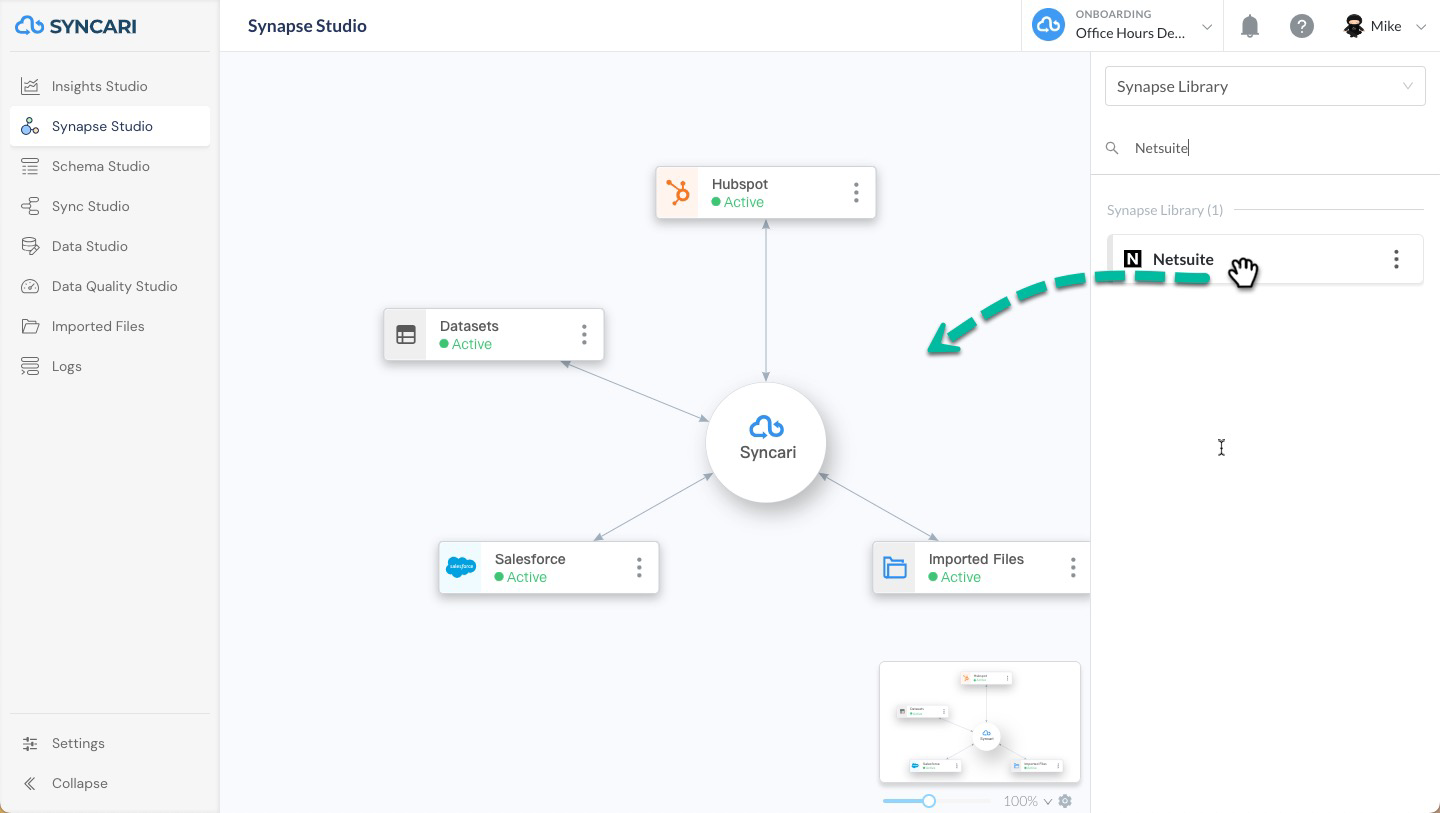
Task: Click the sidebar Imported Files folder icon
Action: (x=30, y=326)
